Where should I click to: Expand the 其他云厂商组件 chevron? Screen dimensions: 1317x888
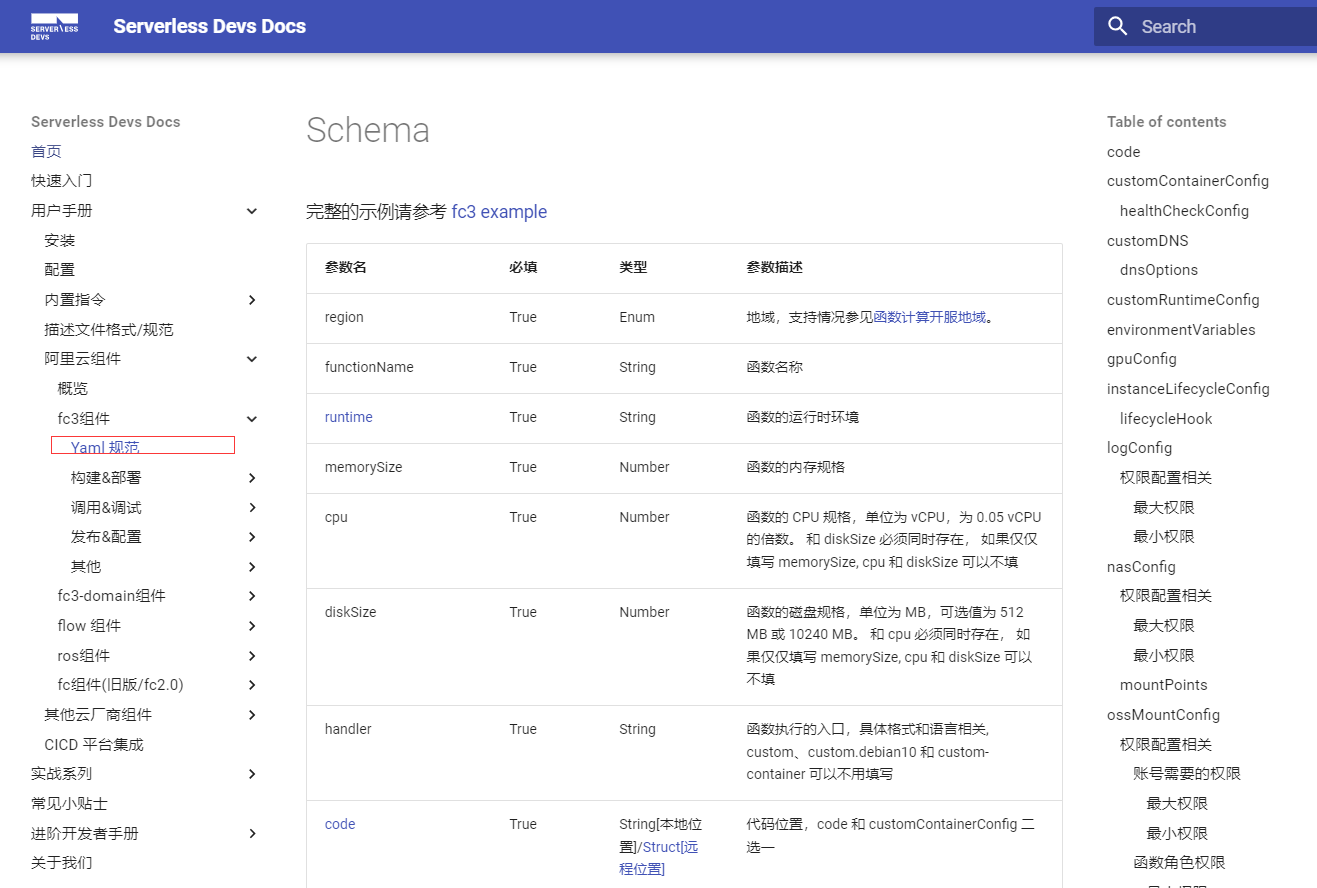252,715
